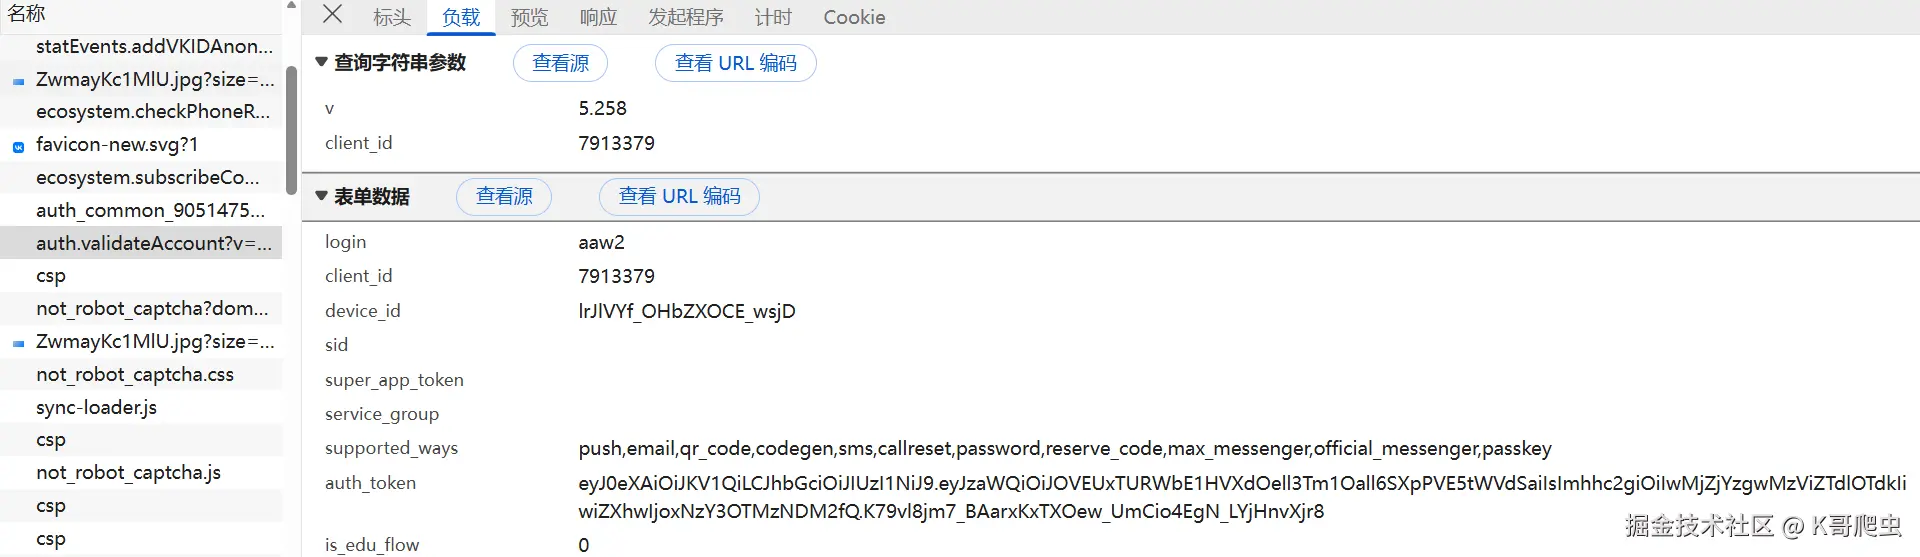The image size is (1920, 557).
Task: Select the ecosystem.checkPhoneR... request
Action: tap(152, 111)
